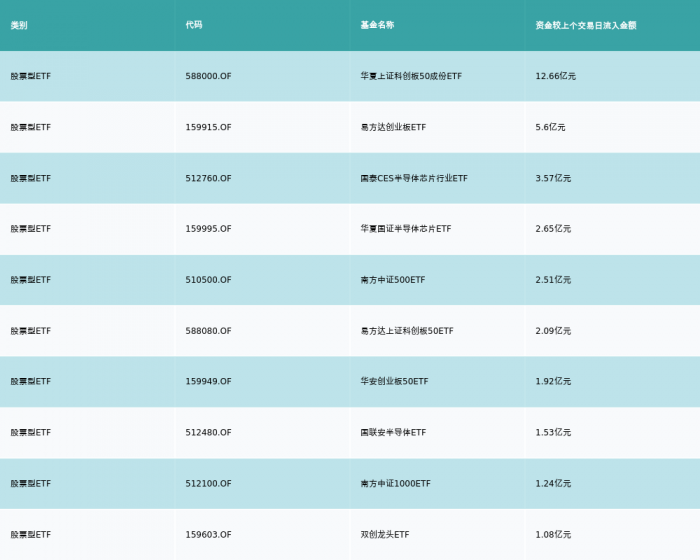
Task: Click fund name 国泰CES半导体芯片行业ETF
Action: coord(414,178)
